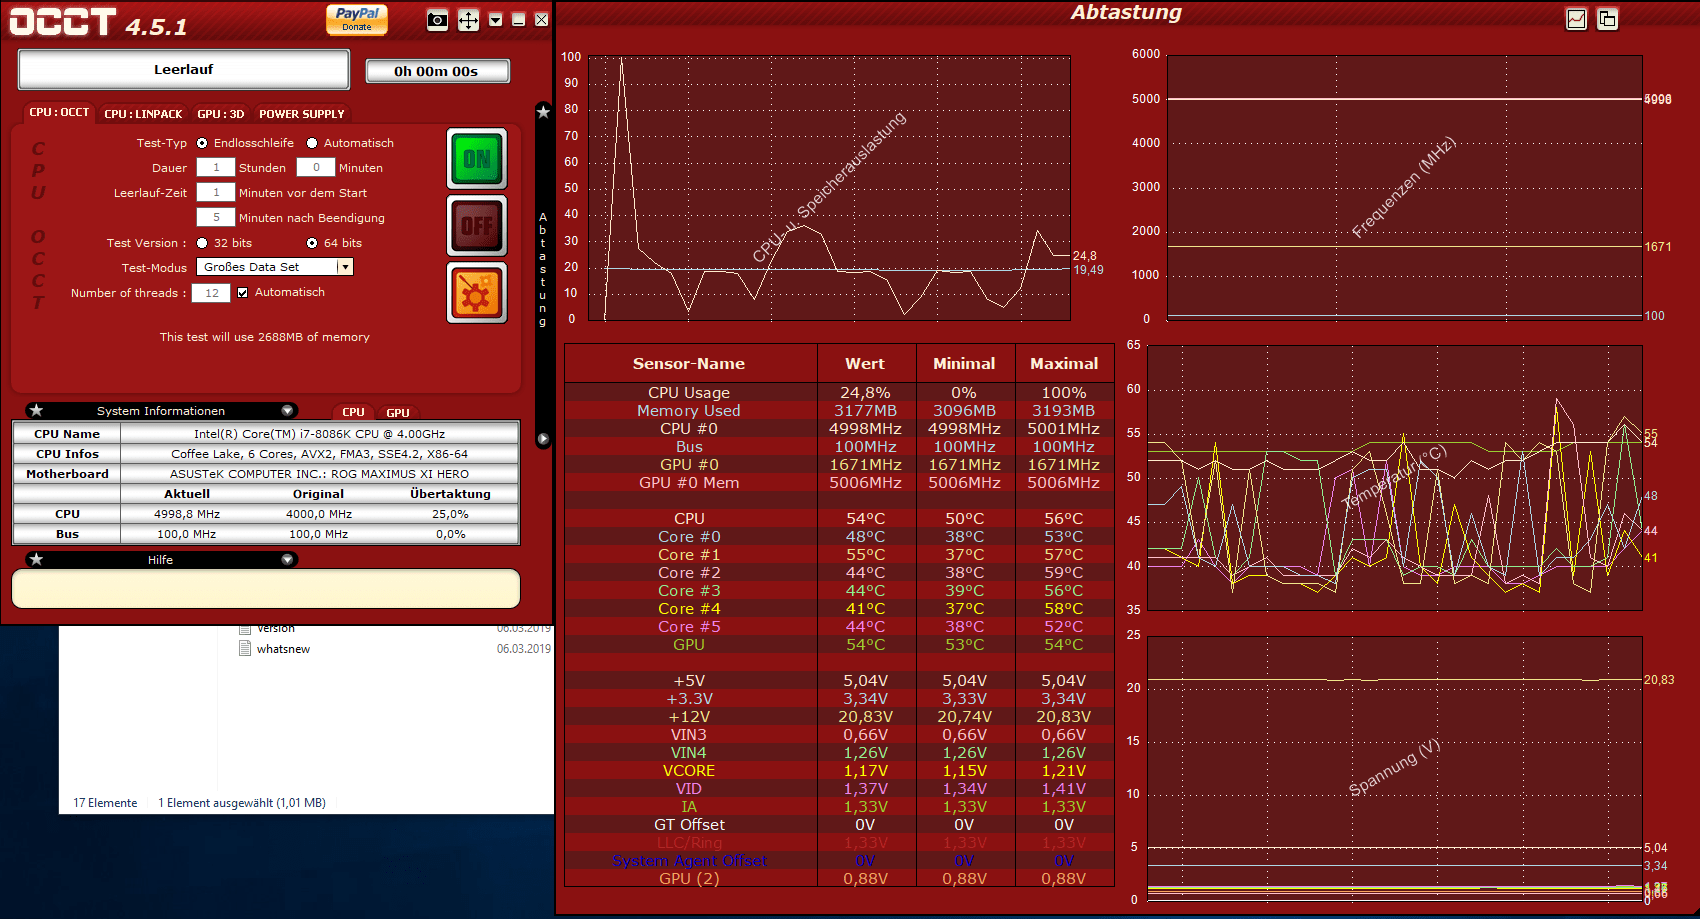Click the vertical Abtastung strip label
The height and width of the screenshot is (919, 1700).
pyautogui.click(x=543, y=270)
